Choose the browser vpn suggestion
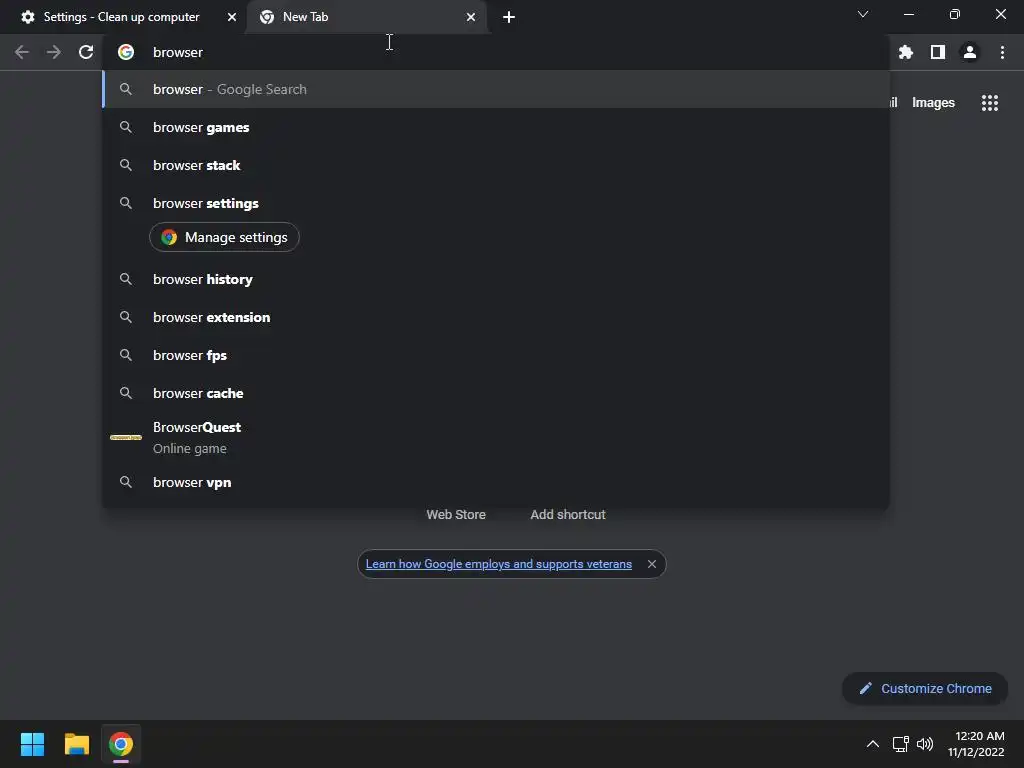1024x768 pixels. [496, 482]
